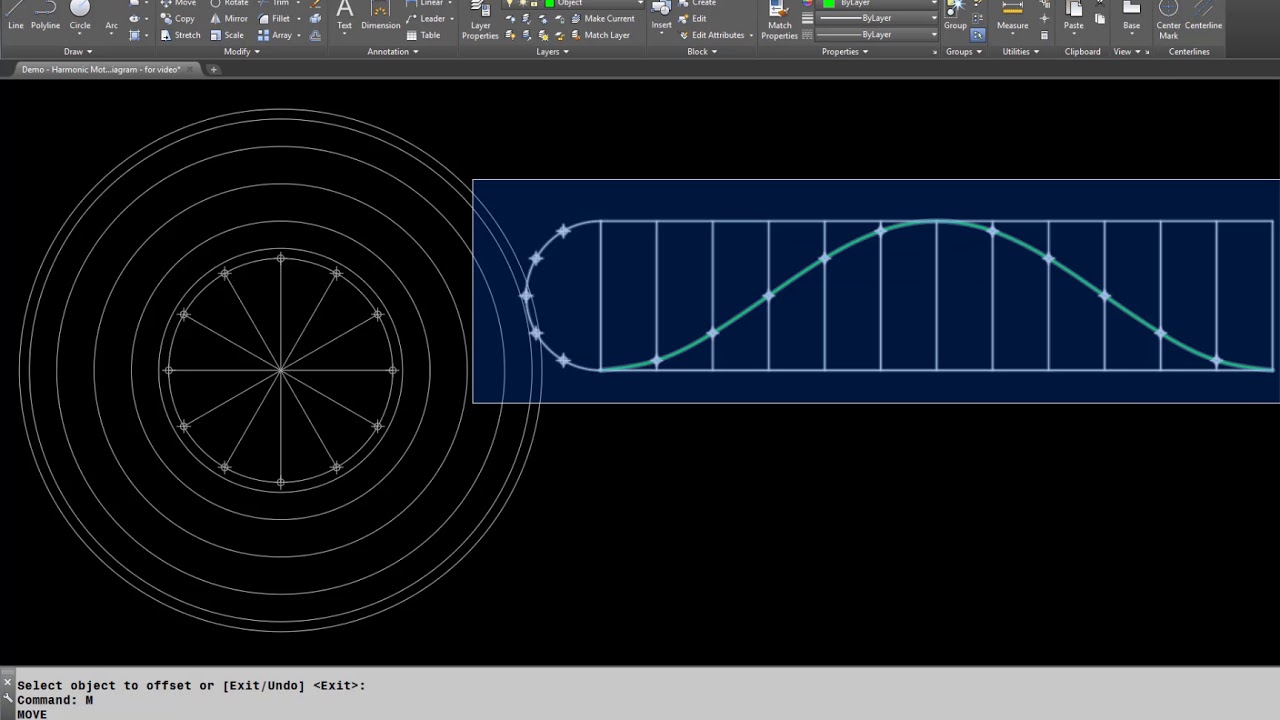The image size is (1280, 720).
Task: Activate the Stretch command
Action: coord(180,35)
